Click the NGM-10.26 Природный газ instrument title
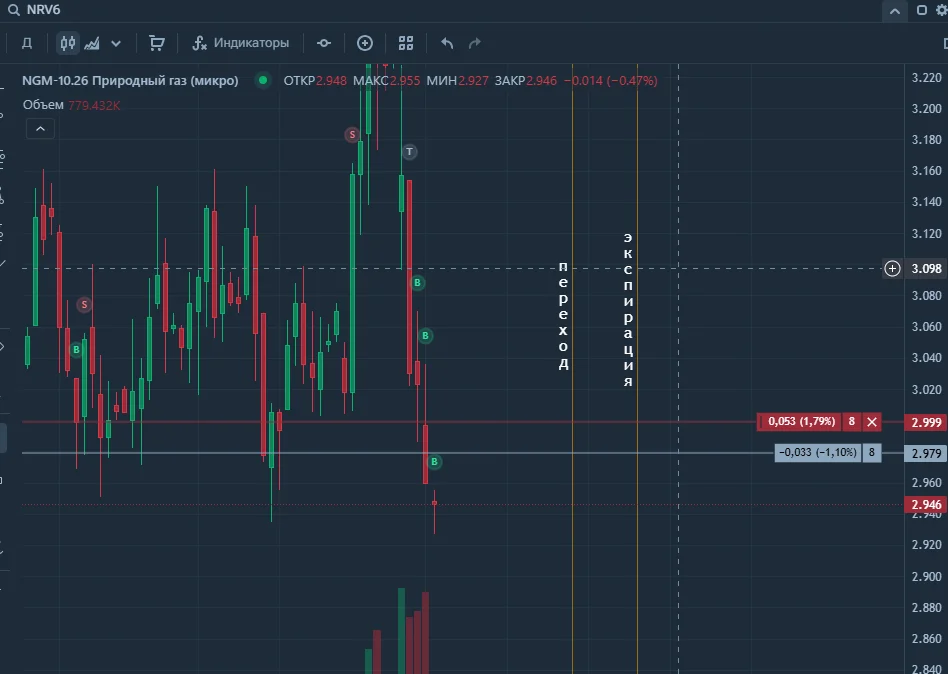 (x=131, y=80)
